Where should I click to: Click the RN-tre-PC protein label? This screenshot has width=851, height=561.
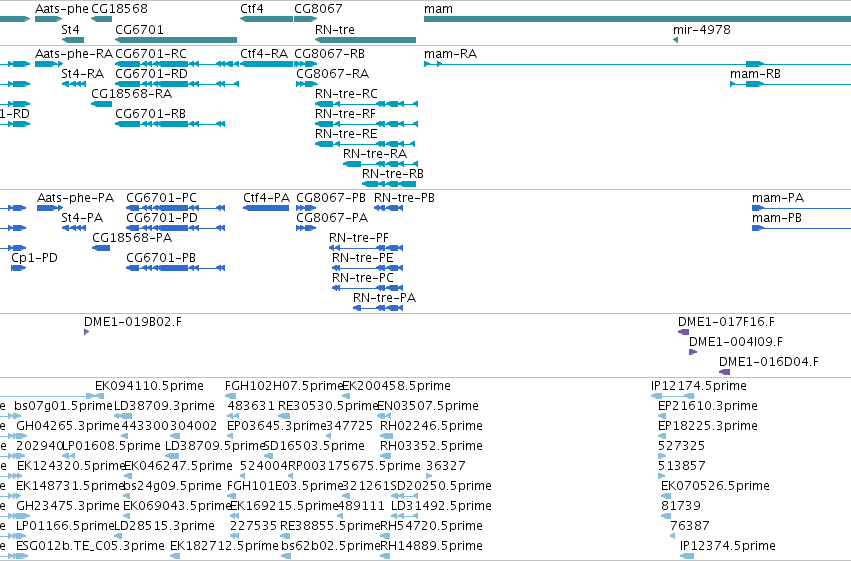(363, 278)
